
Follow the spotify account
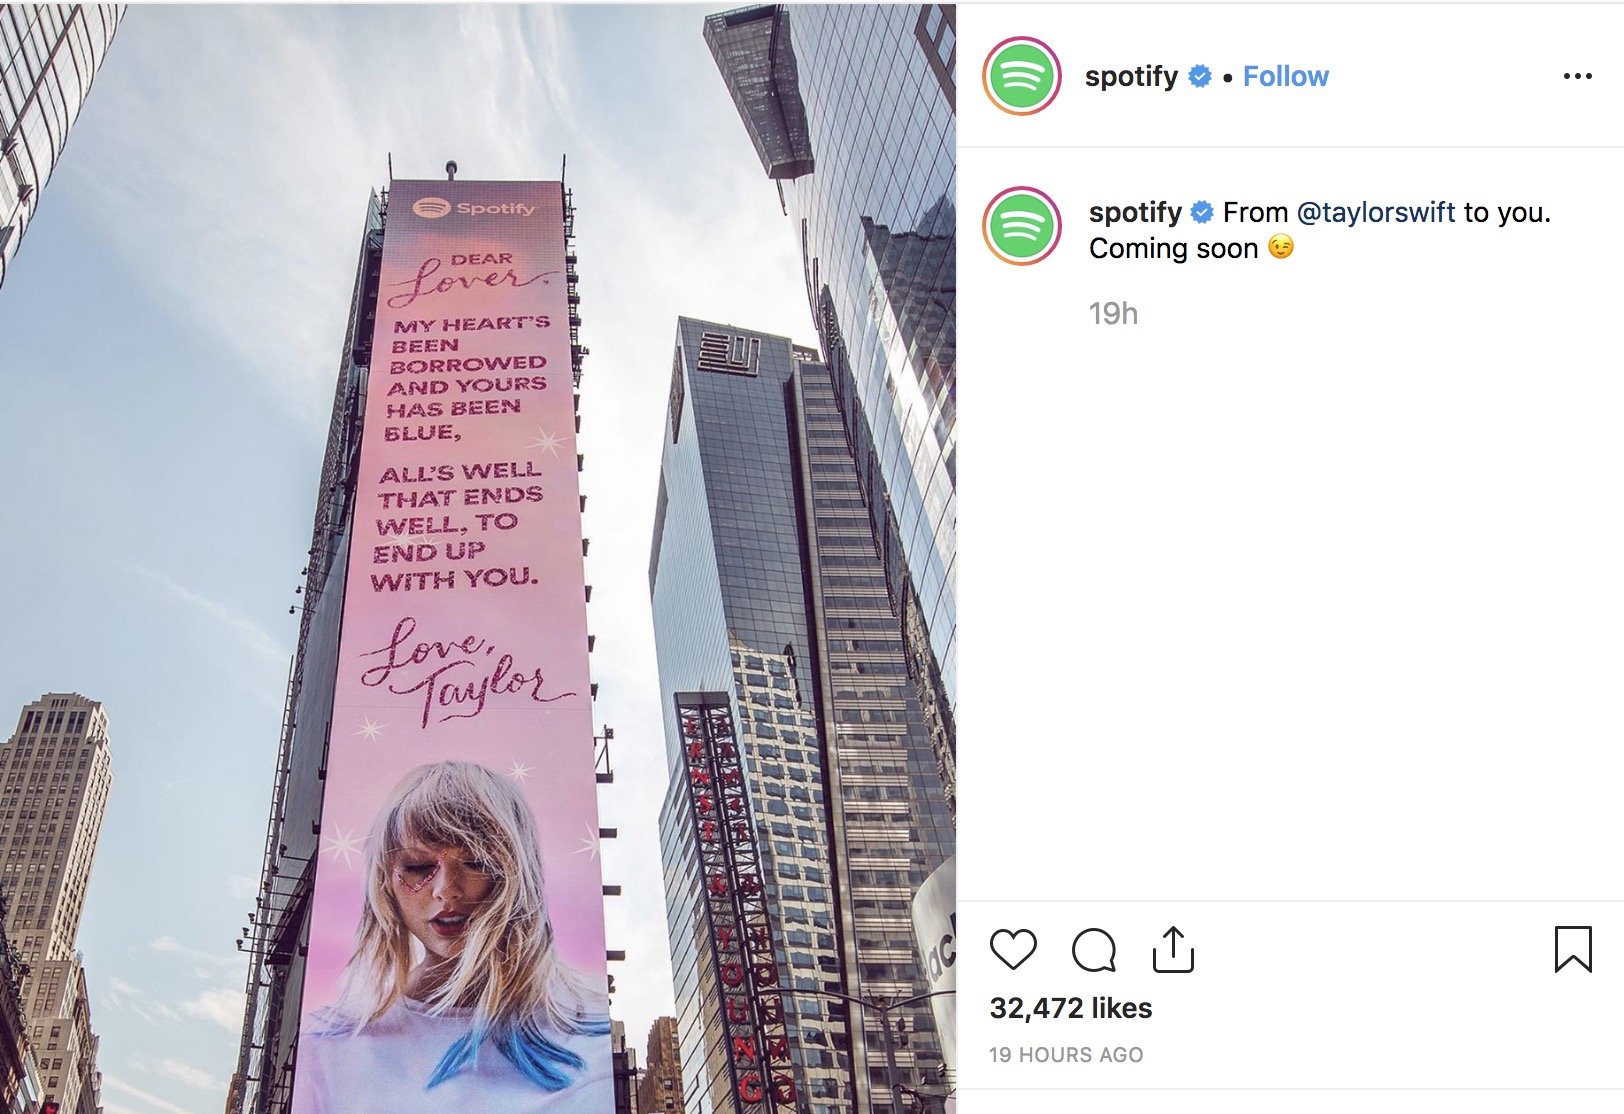1285,76
